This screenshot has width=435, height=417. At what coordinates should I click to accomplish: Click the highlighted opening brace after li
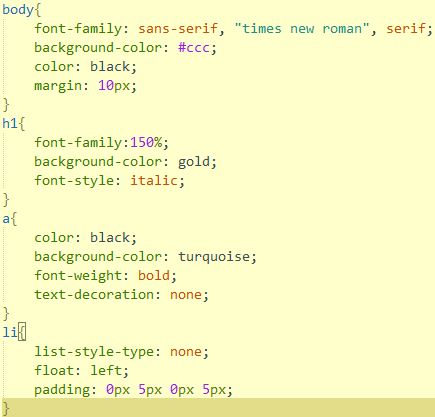pyautogui.click(x=22, y=332)
